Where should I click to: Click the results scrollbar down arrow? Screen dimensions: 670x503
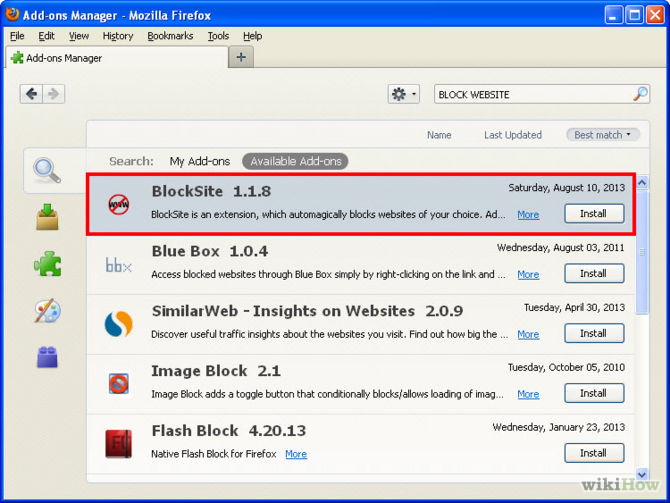(x=642, y=474)
